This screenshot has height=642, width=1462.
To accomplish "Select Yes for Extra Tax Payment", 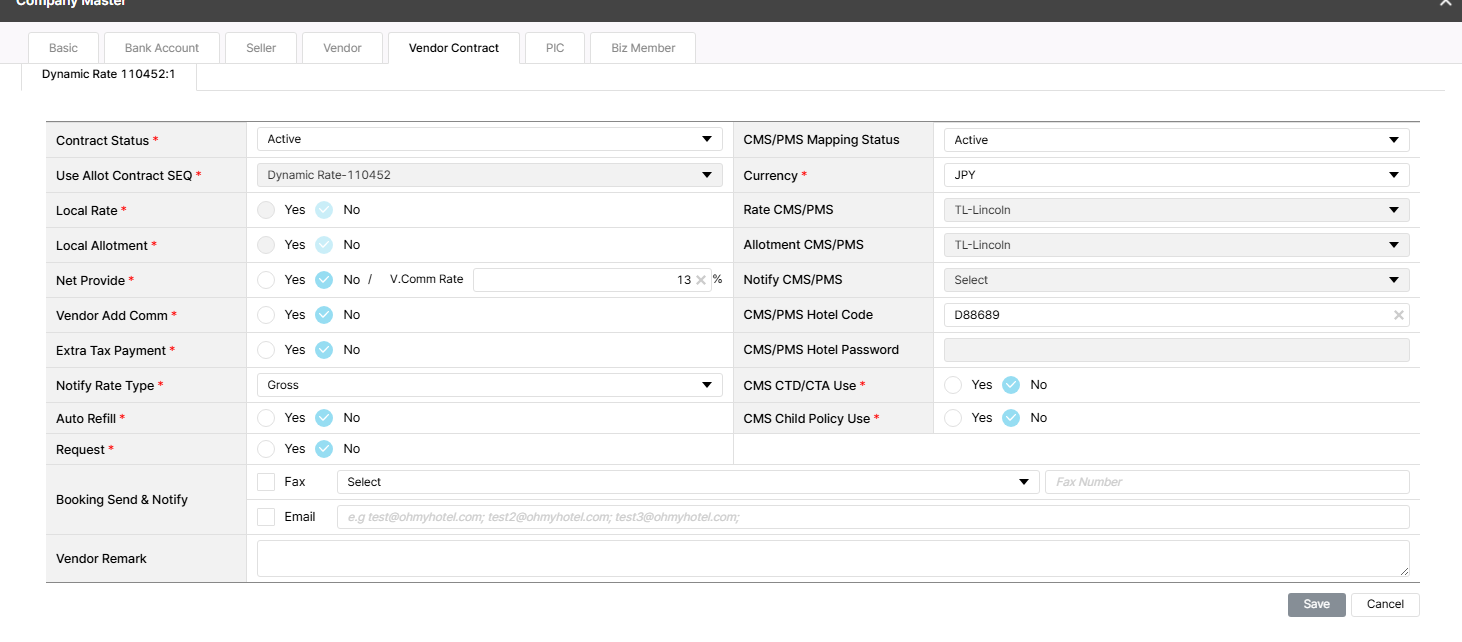I will (x=266, y=350).
